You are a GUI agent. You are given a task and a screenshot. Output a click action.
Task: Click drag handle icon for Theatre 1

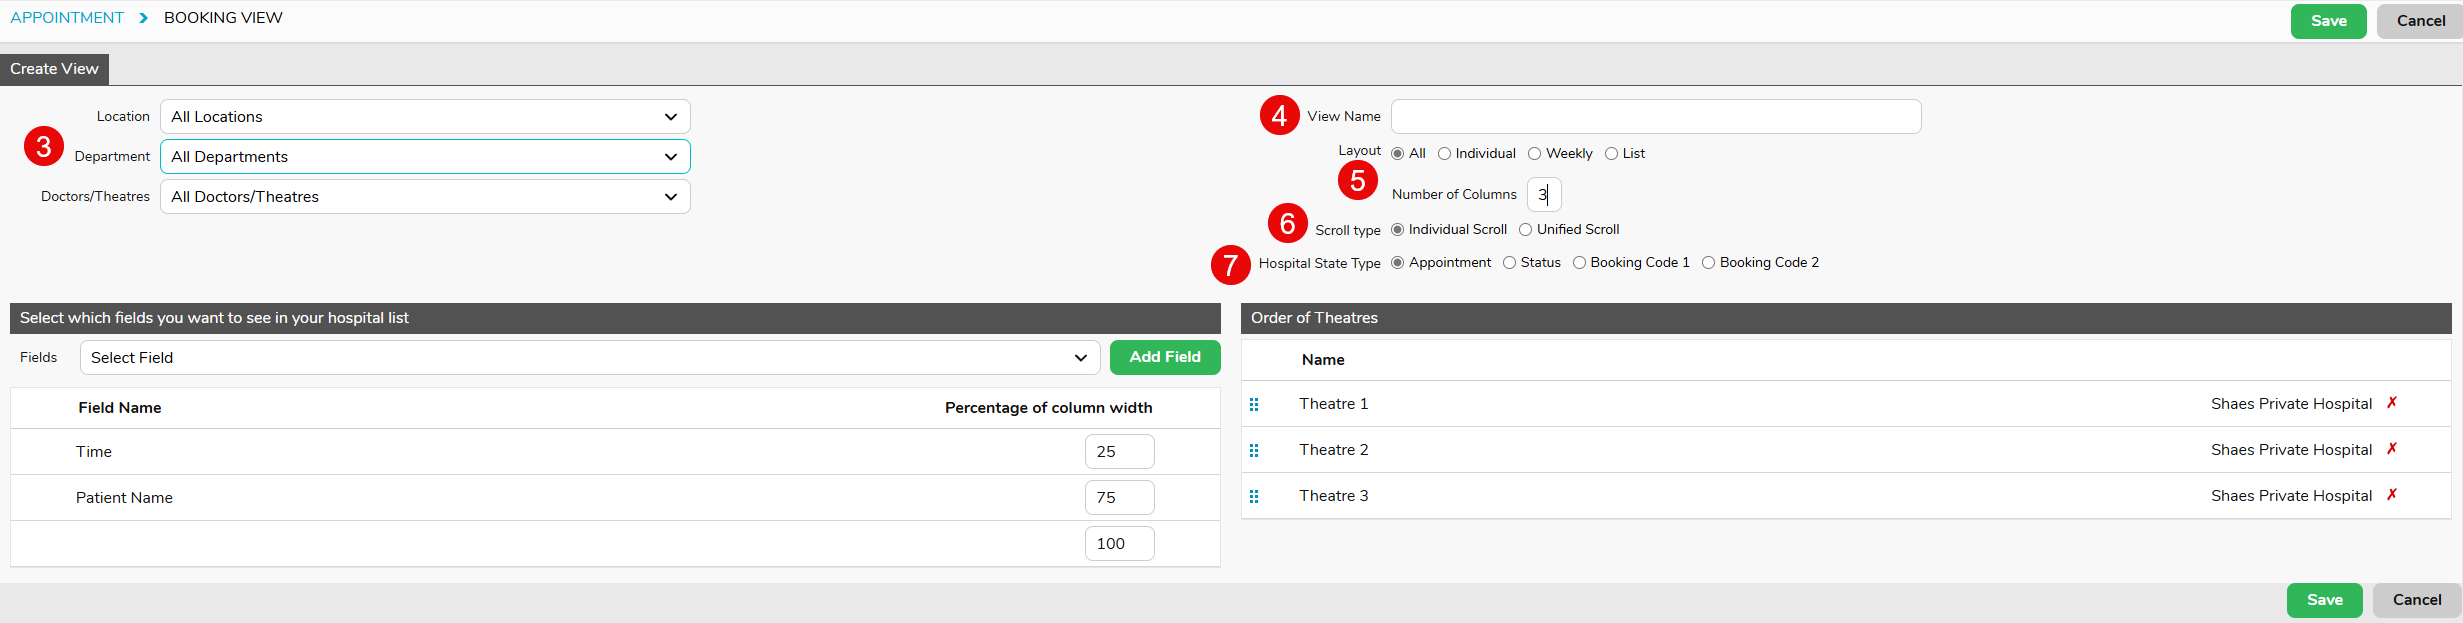point(1254,404)
